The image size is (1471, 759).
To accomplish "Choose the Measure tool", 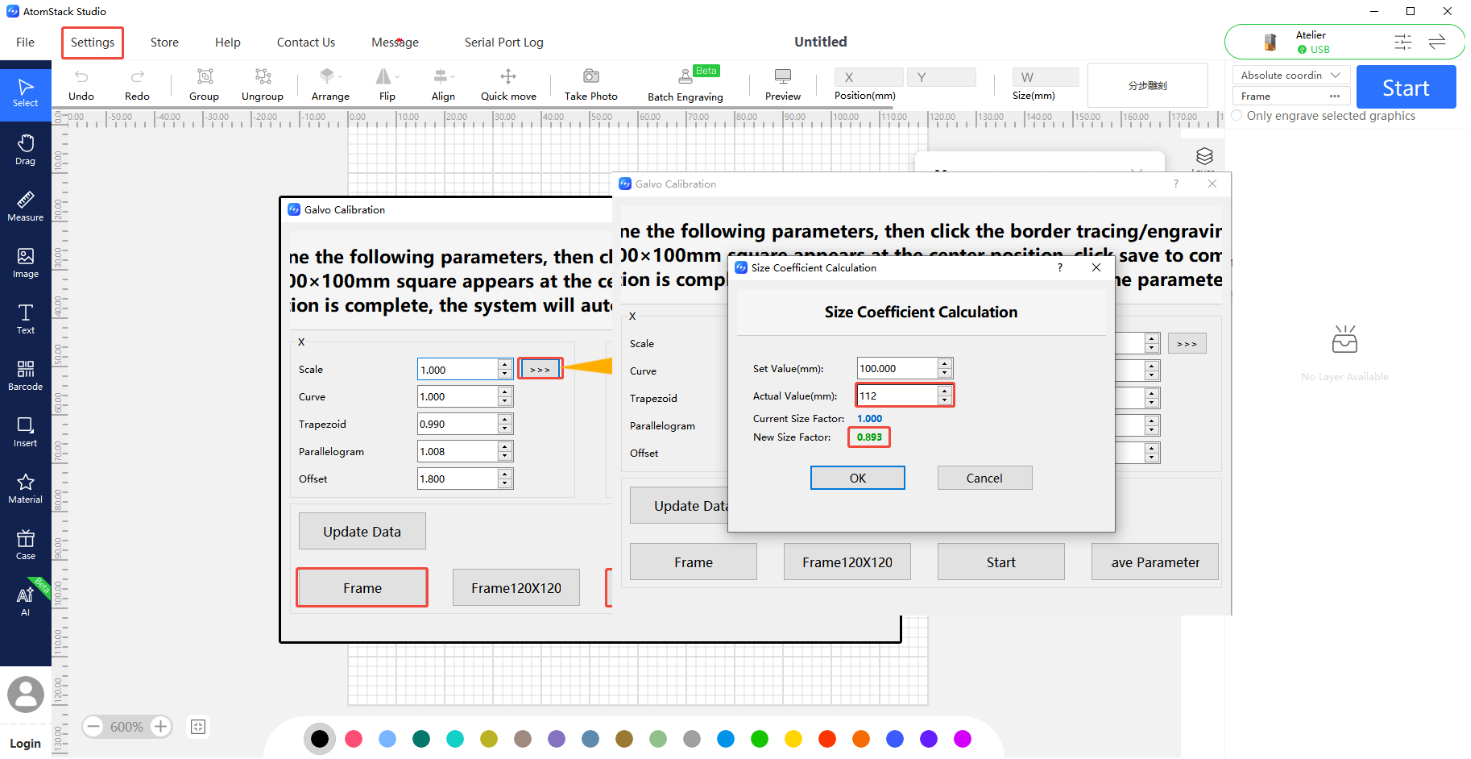I will (25, 206).
